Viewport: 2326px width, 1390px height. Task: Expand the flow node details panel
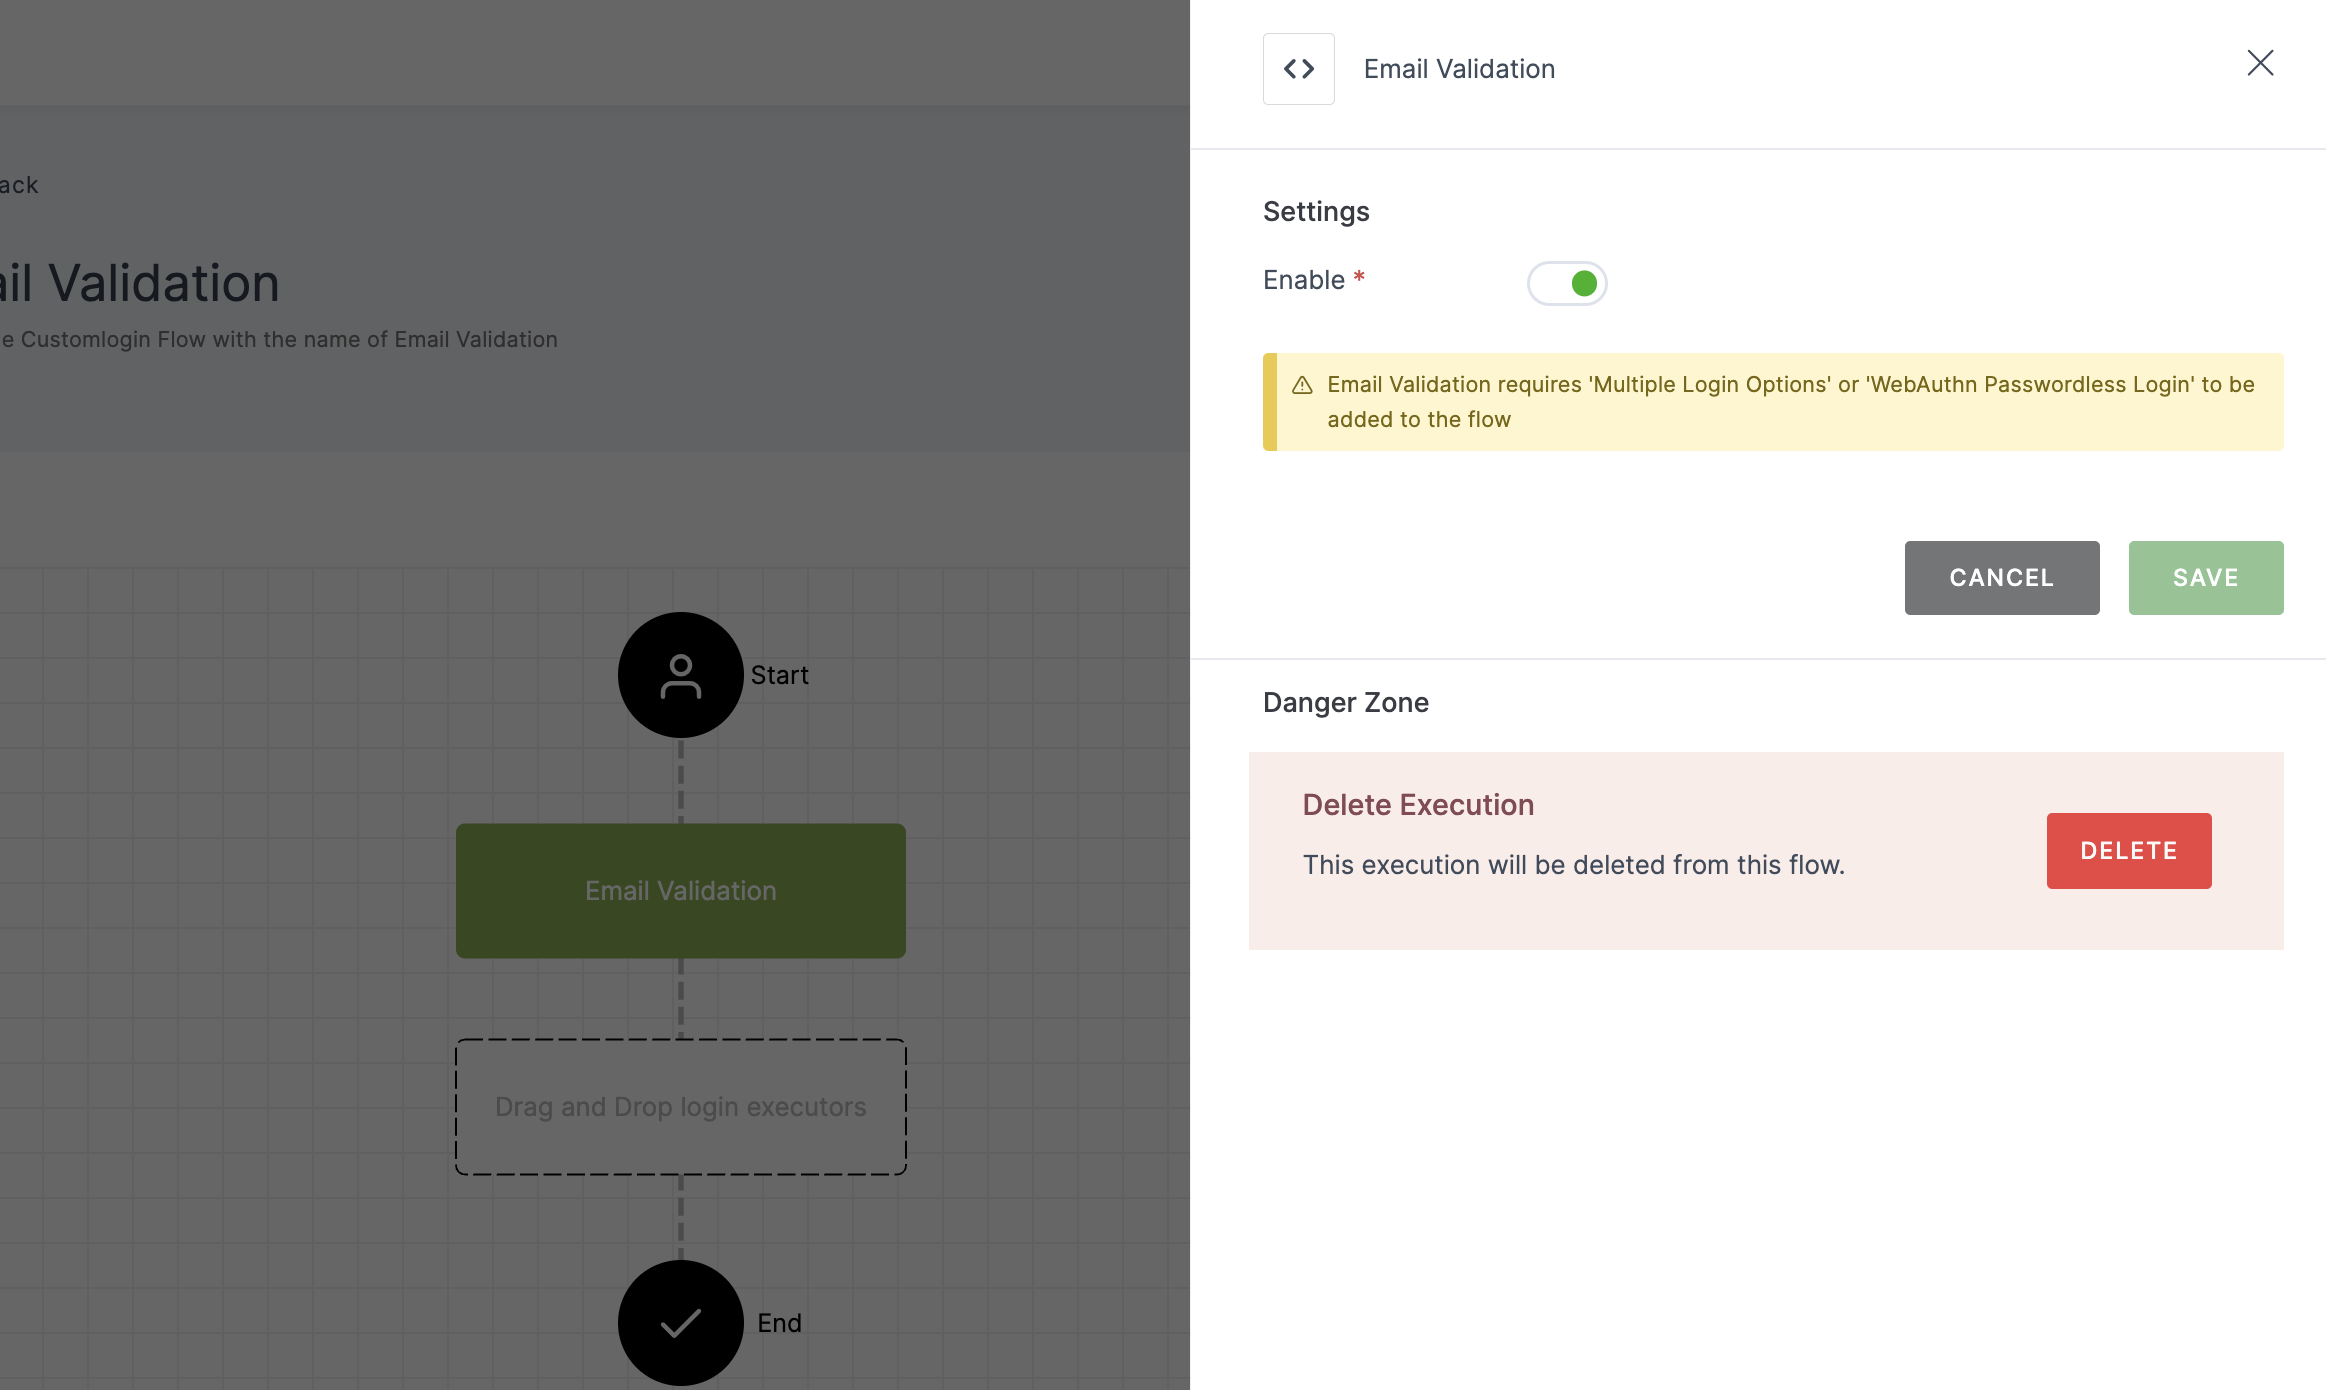click(1300, 68)
